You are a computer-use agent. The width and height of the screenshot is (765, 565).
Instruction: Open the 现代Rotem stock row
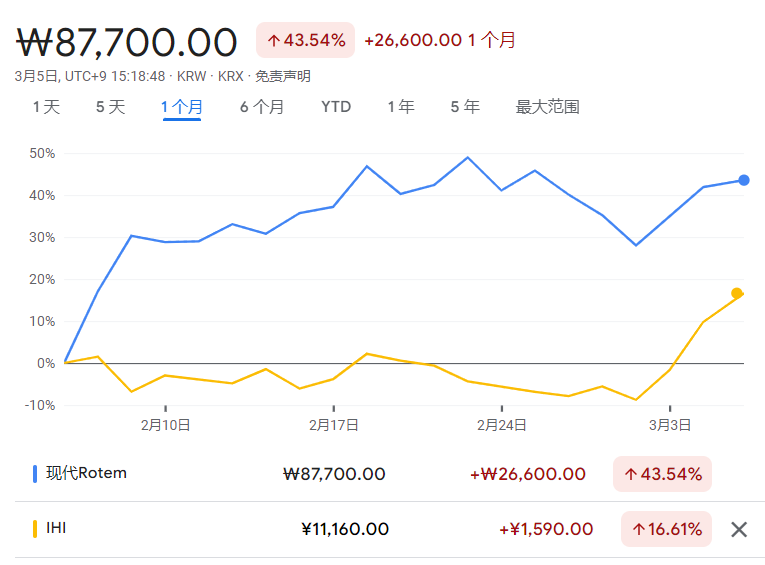pos(87,474)
